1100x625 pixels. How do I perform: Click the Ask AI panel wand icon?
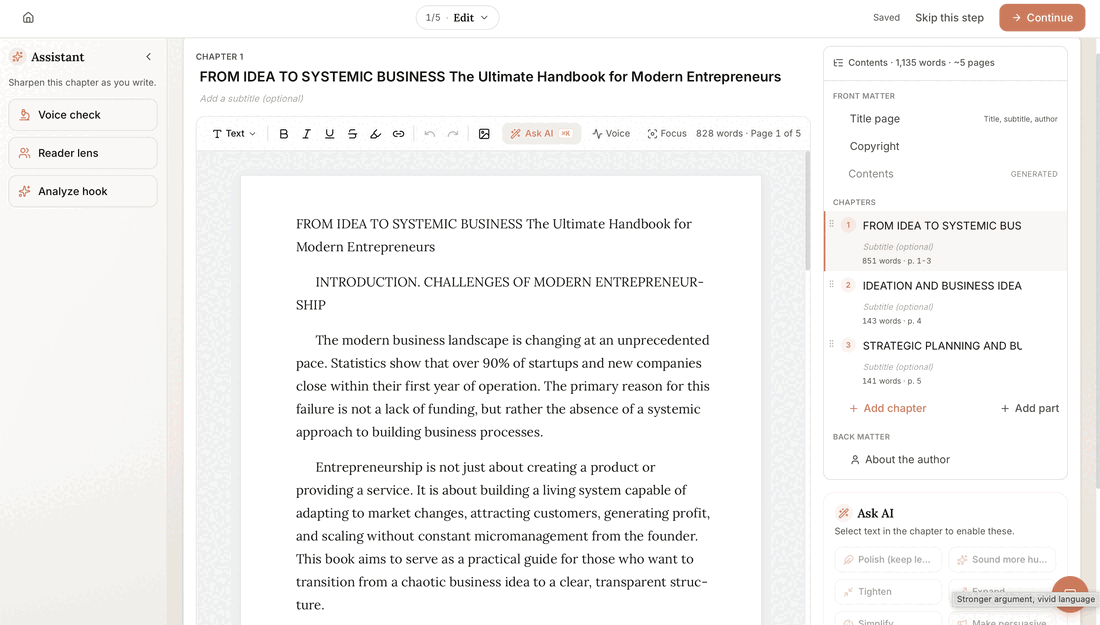tap(844, 513)
